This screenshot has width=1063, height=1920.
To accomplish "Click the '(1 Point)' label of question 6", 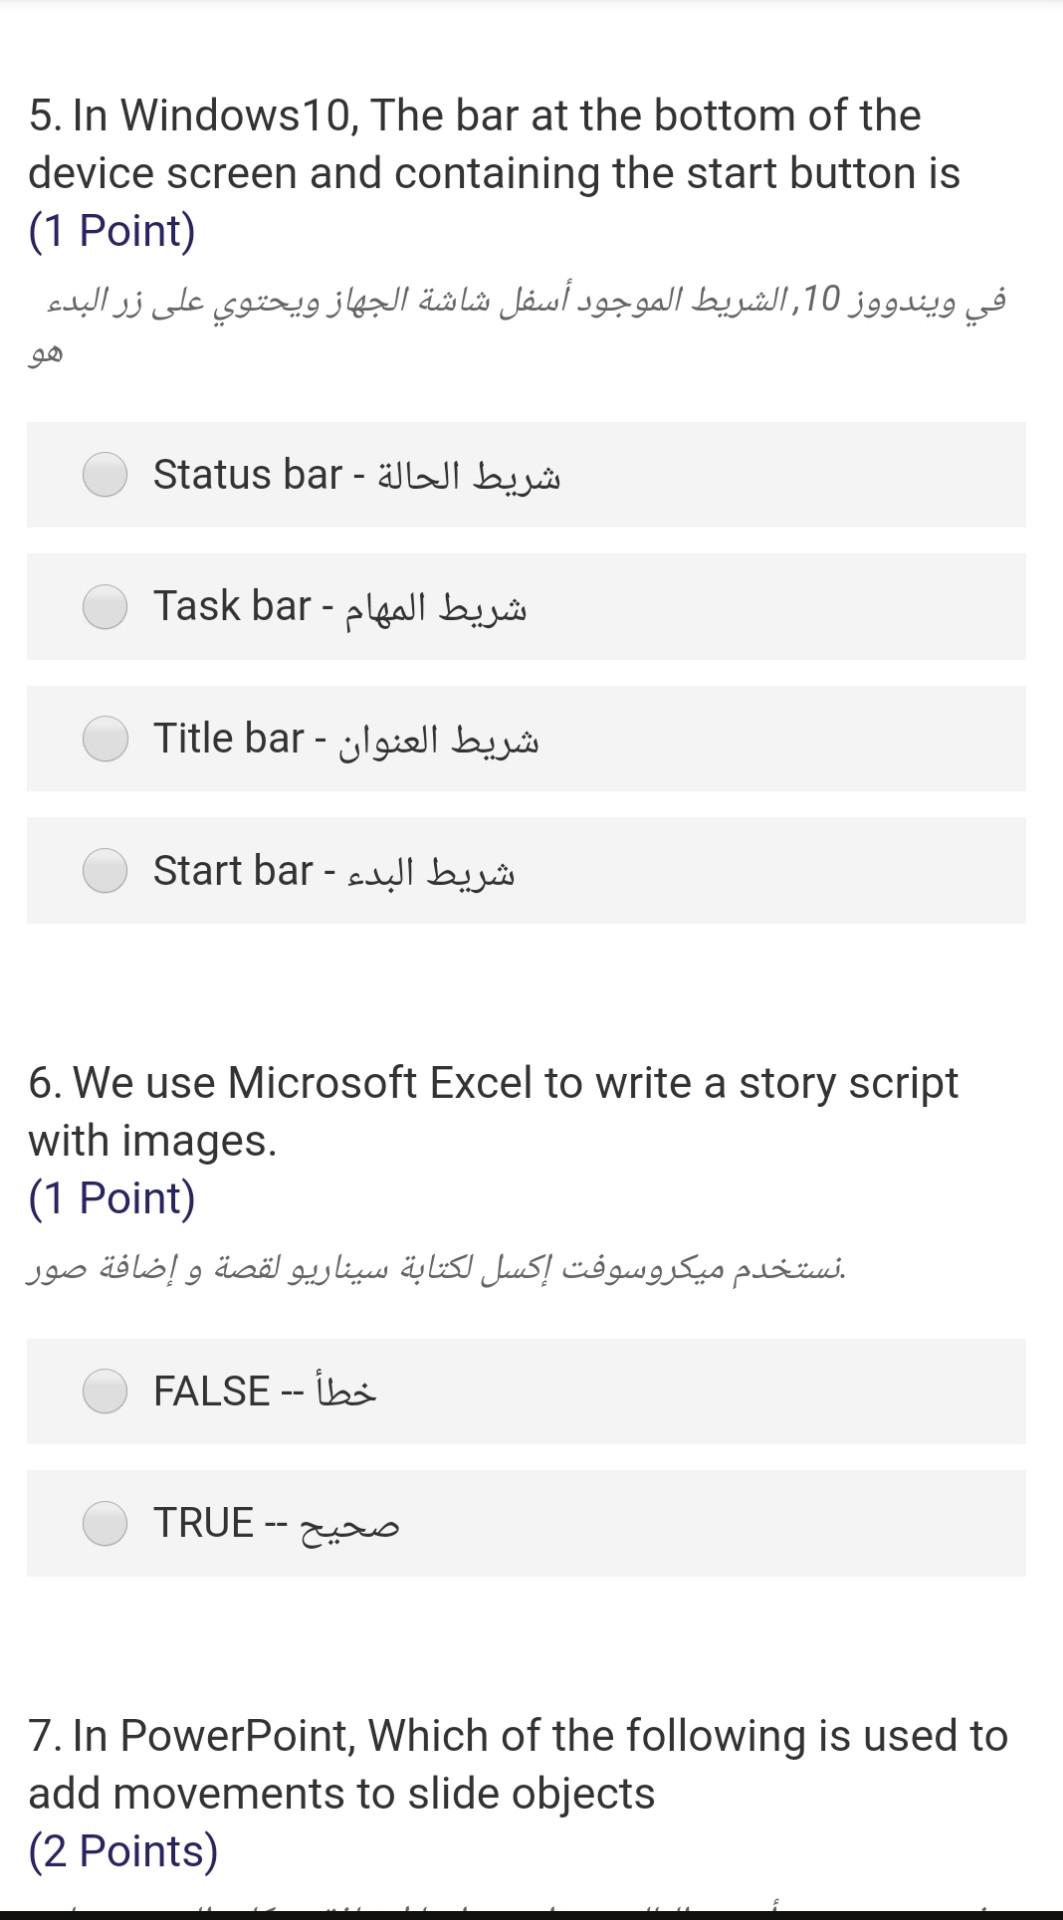I will coord(112,1197).
